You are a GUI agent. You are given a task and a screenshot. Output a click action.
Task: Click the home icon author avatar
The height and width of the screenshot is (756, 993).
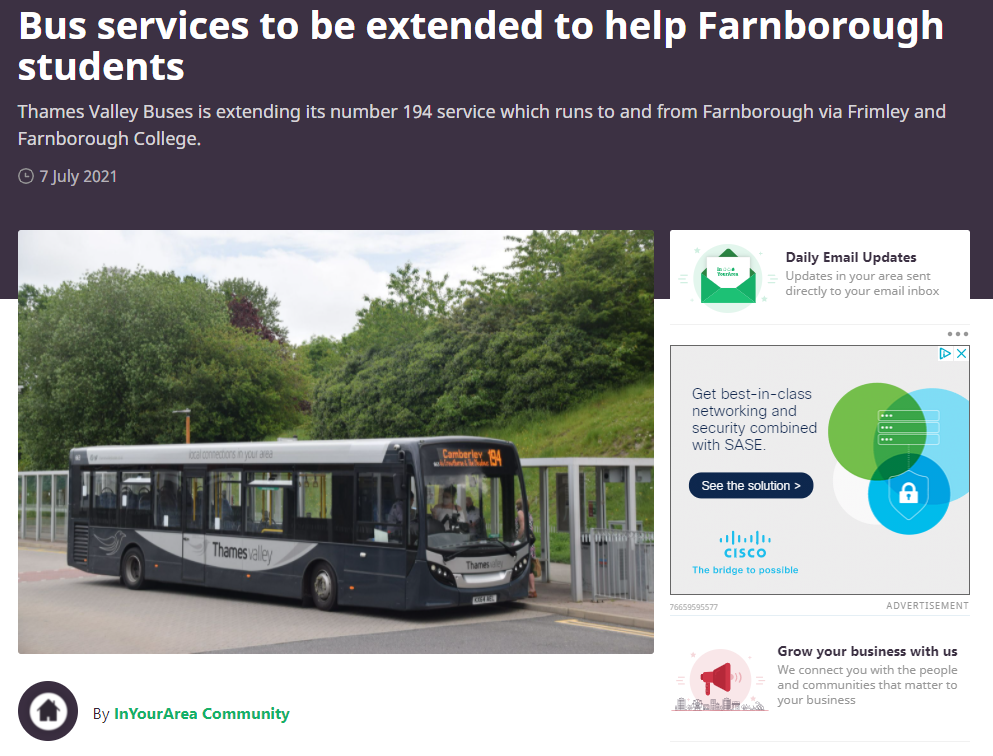48,711
